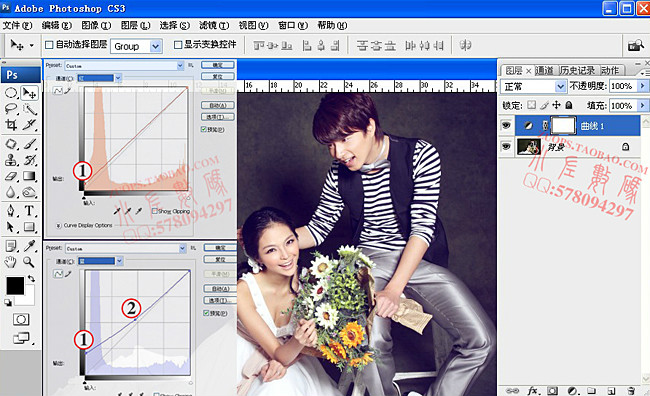Open the 文件 menu

click(17, 26)
